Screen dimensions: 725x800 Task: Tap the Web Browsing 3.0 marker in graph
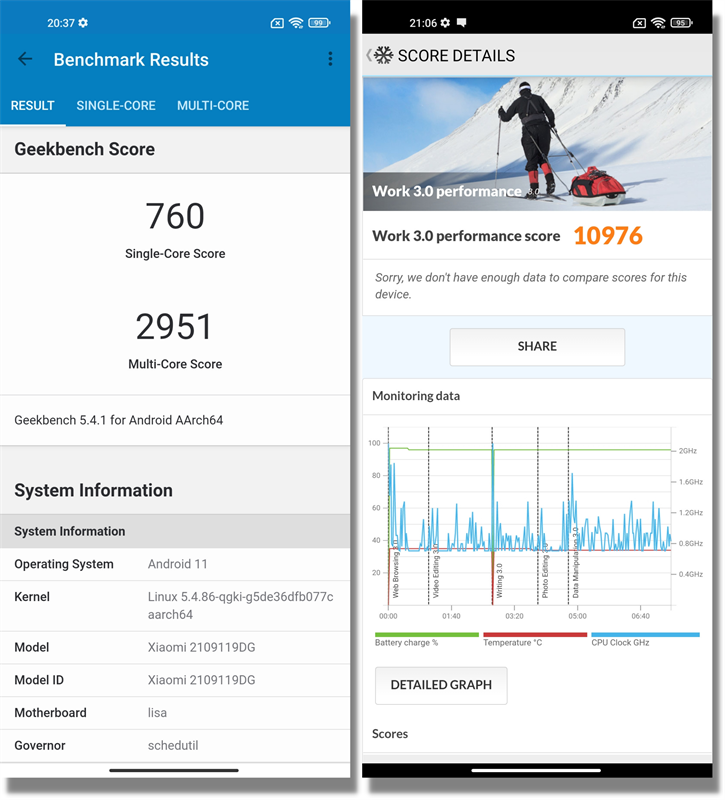pyautogui.click(x=395, y=568)
